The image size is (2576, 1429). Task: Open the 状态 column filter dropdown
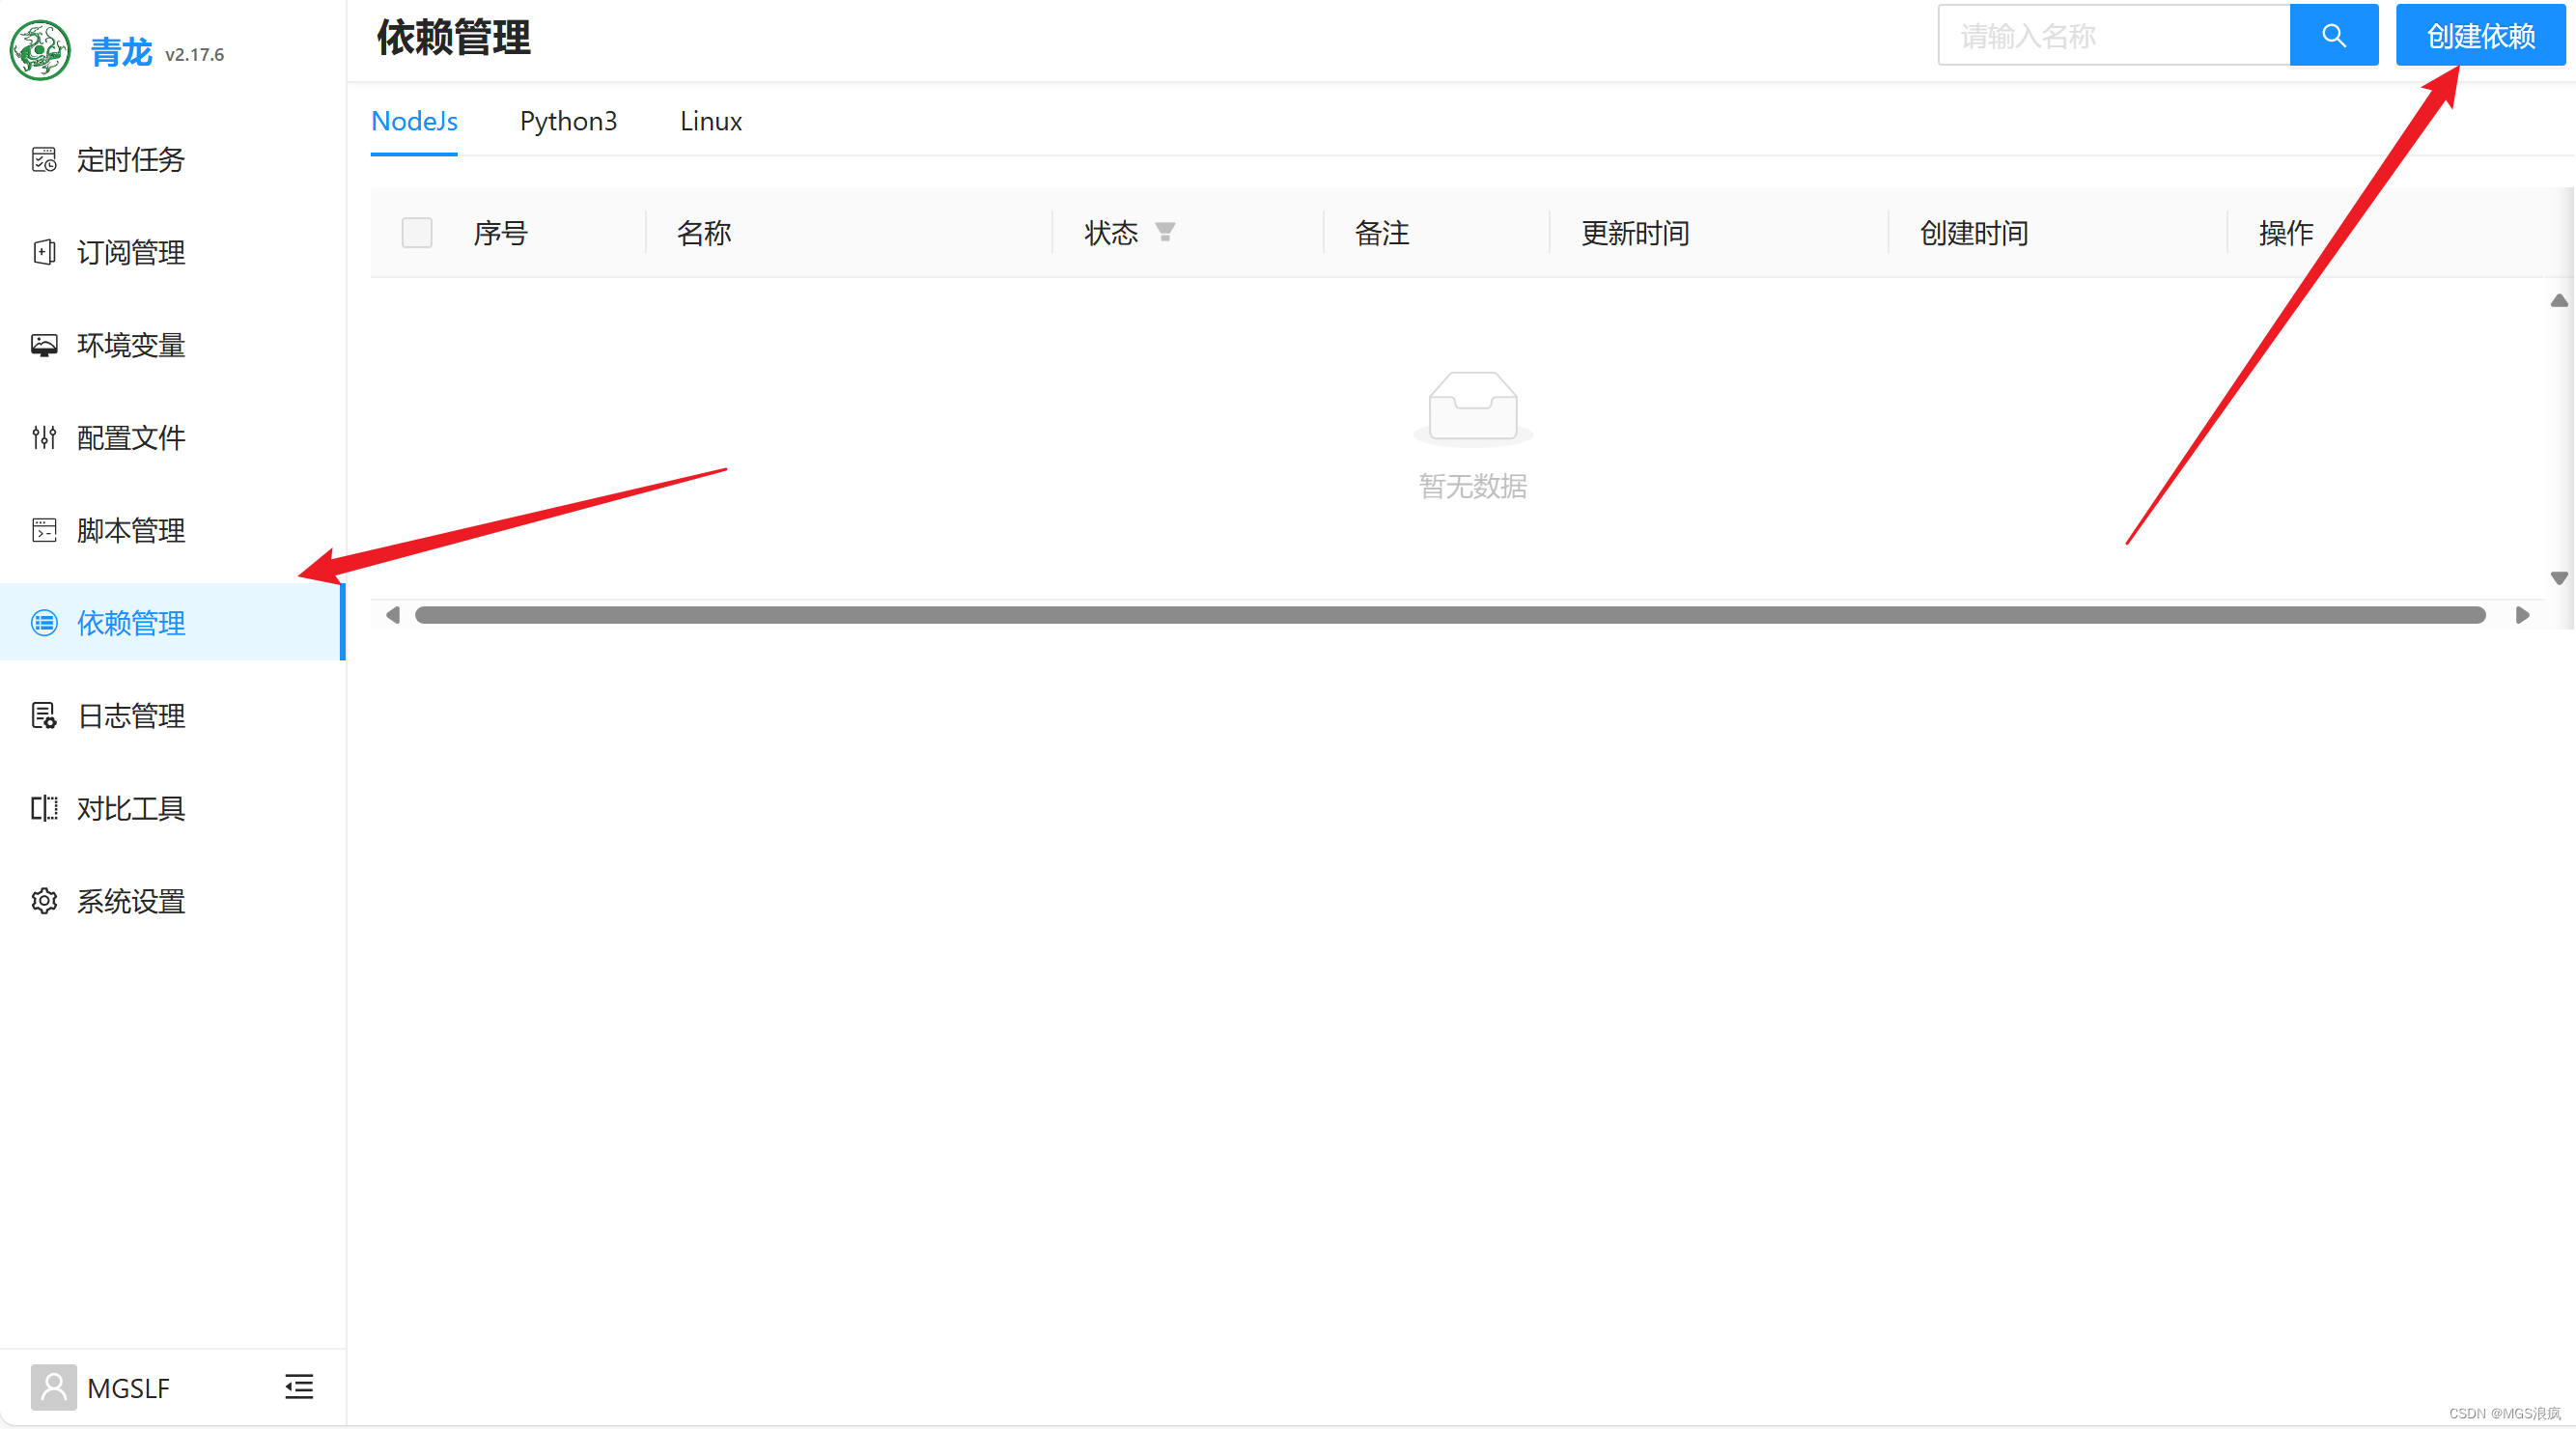point(1165,233)
